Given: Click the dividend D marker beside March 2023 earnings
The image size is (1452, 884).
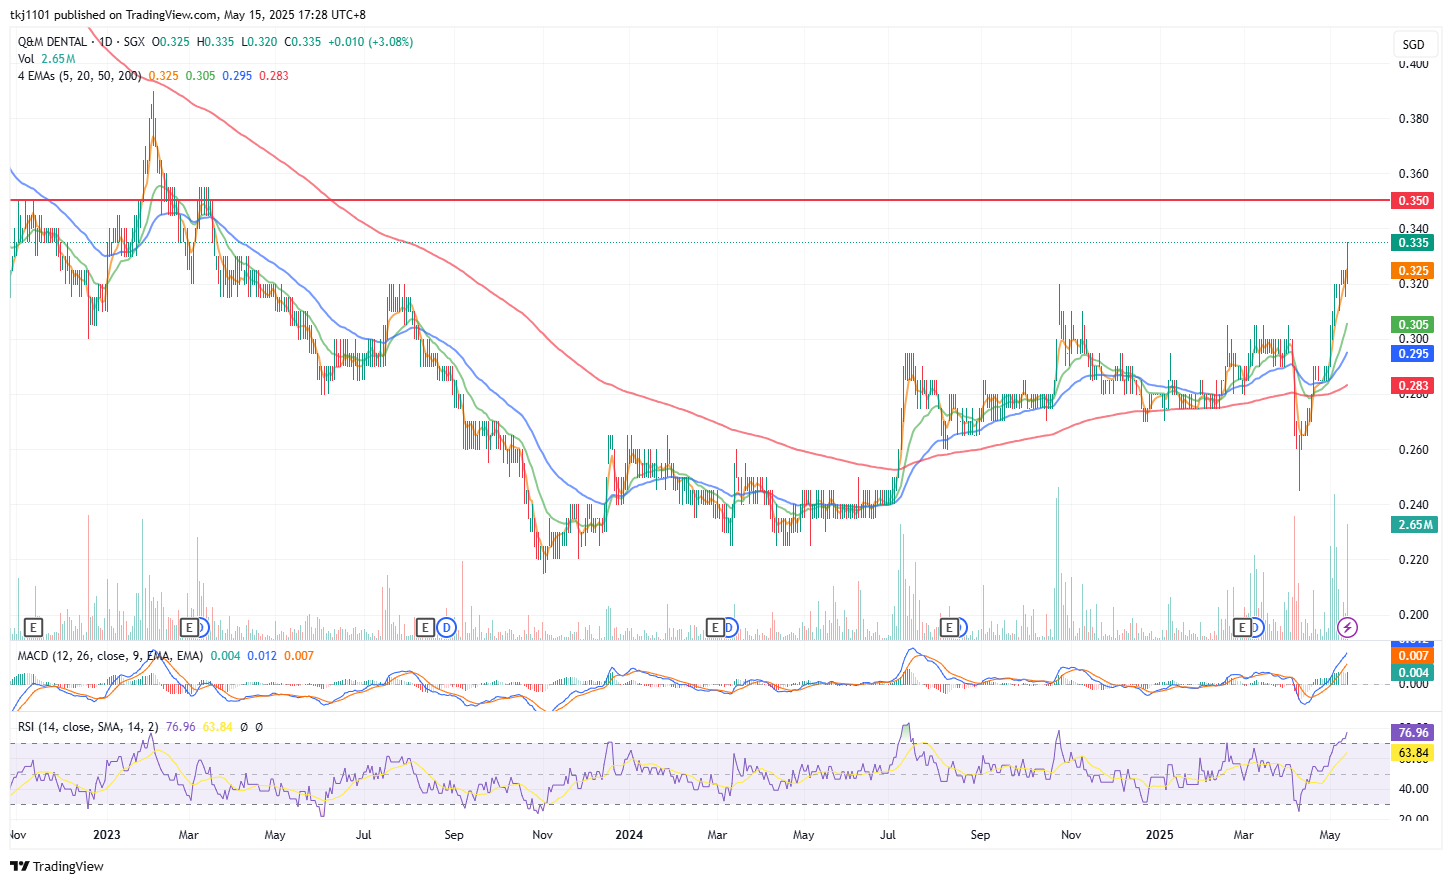Looking at the screenshot, I should point(203,627).
